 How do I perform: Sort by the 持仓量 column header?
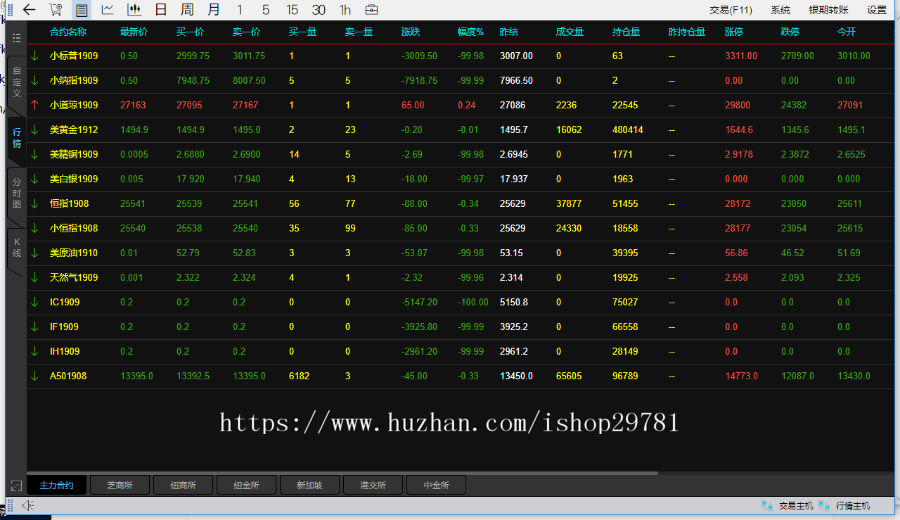(626, 32)
